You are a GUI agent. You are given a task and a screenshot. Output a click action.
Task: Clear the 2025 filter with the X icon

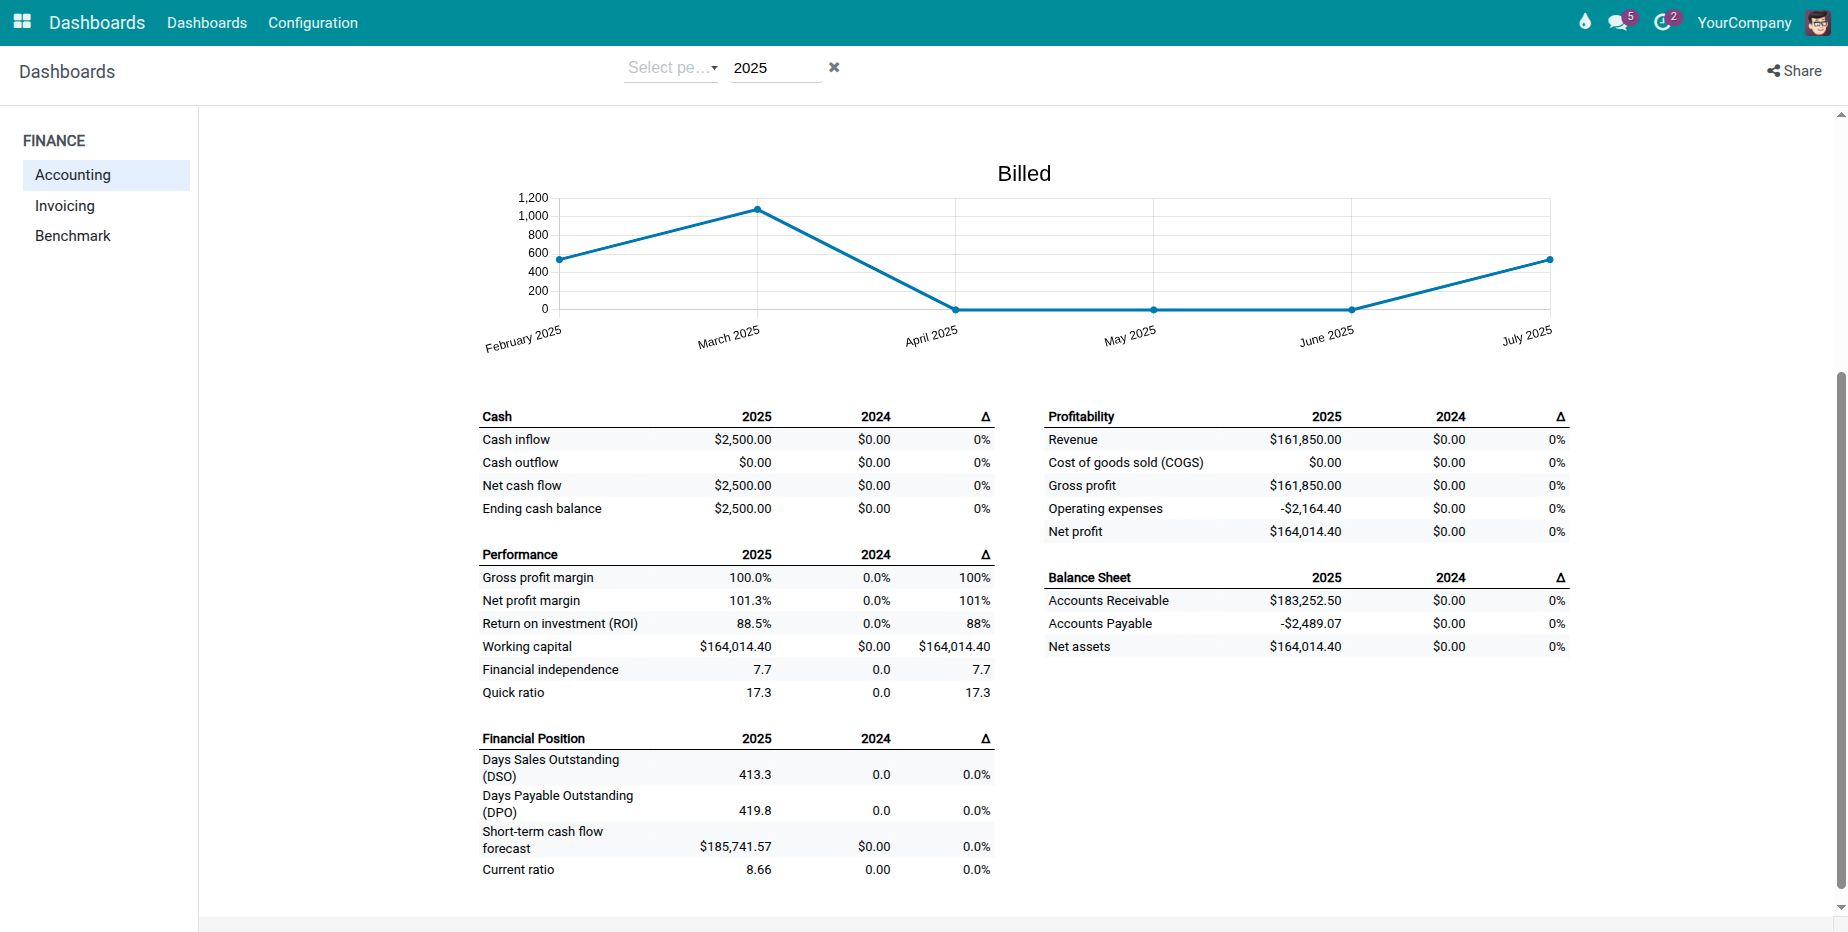pyautogui.click(x=834, y=67)
